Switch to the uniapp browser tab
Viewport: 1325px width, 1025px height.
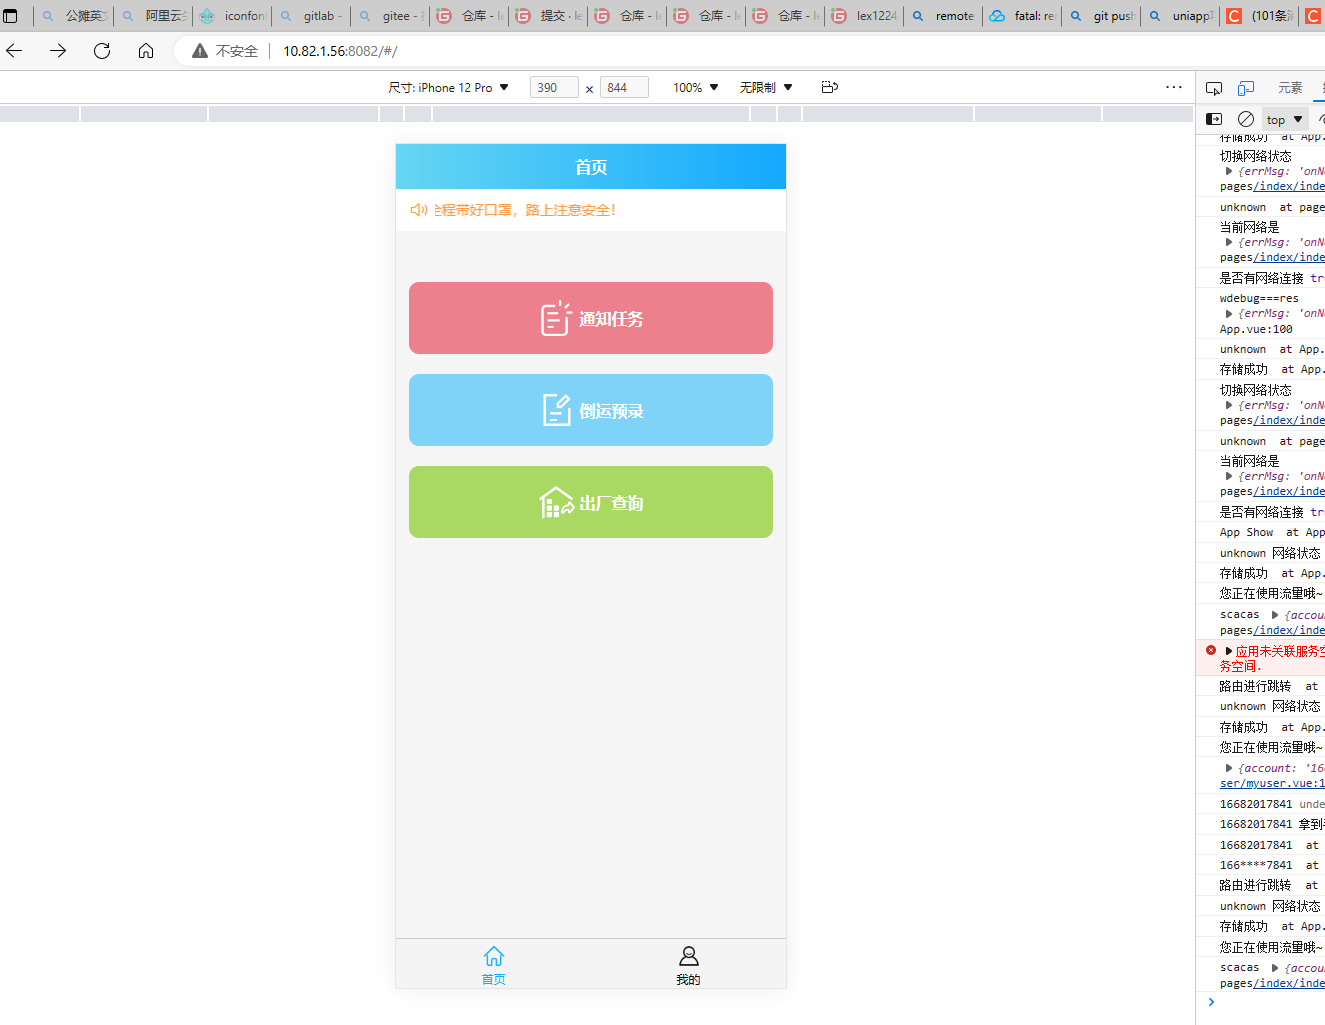point(1181,16)
